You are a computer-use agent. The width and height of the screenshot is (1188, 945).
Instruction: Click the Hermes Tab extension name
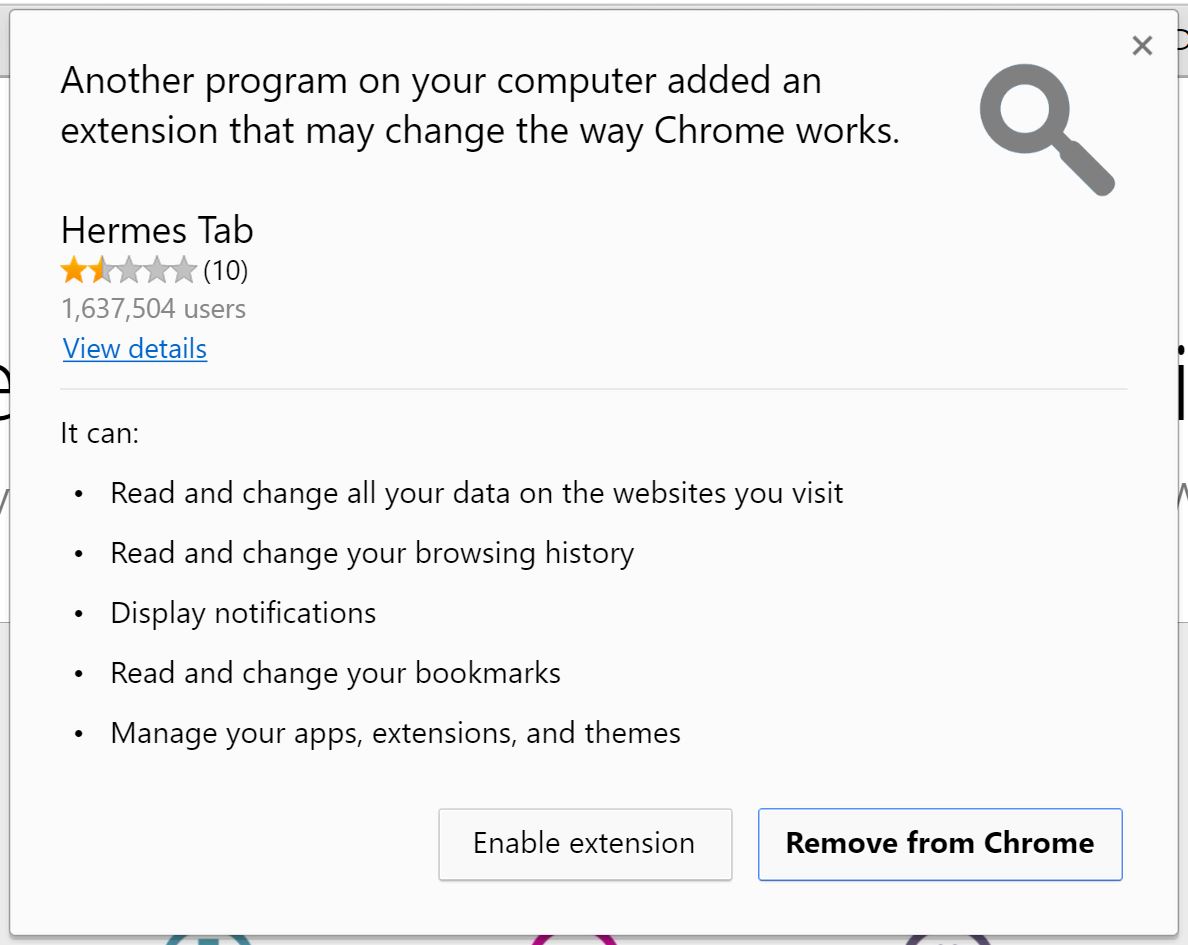157,230
